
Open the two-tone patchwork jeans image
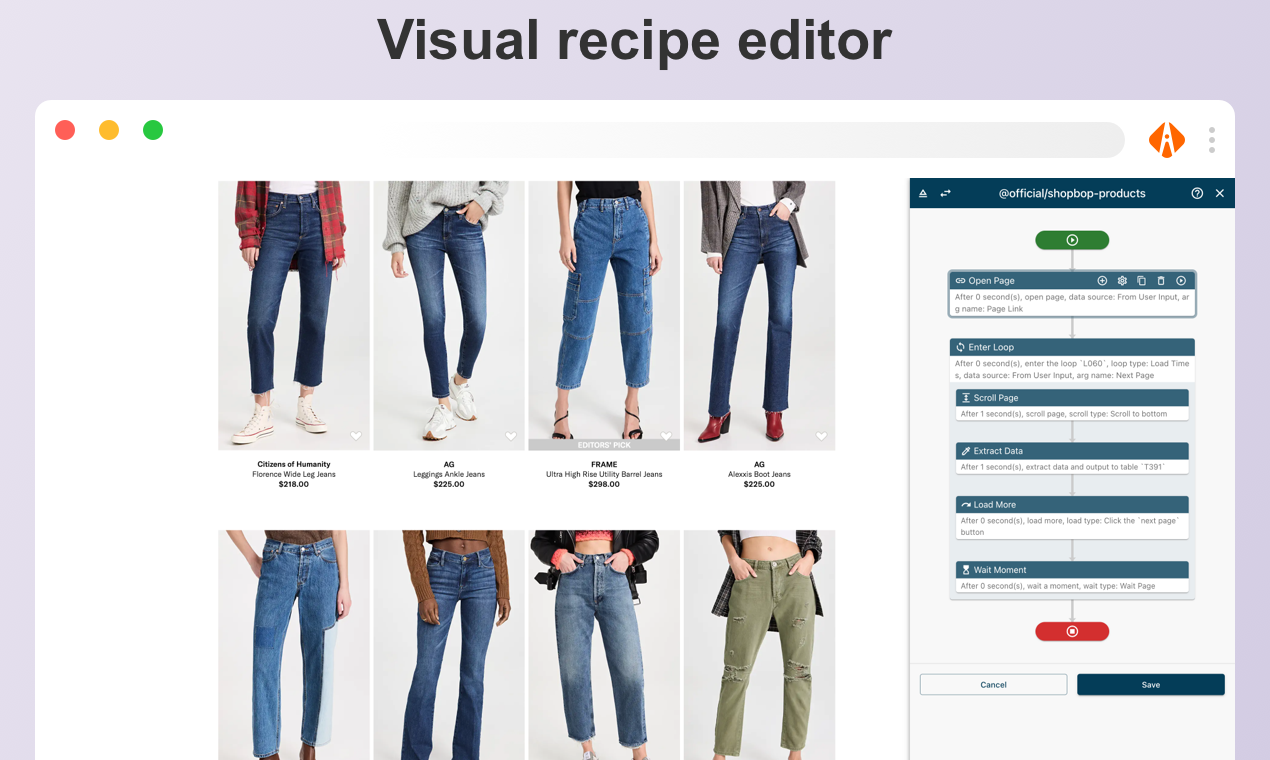pos(294,645)
